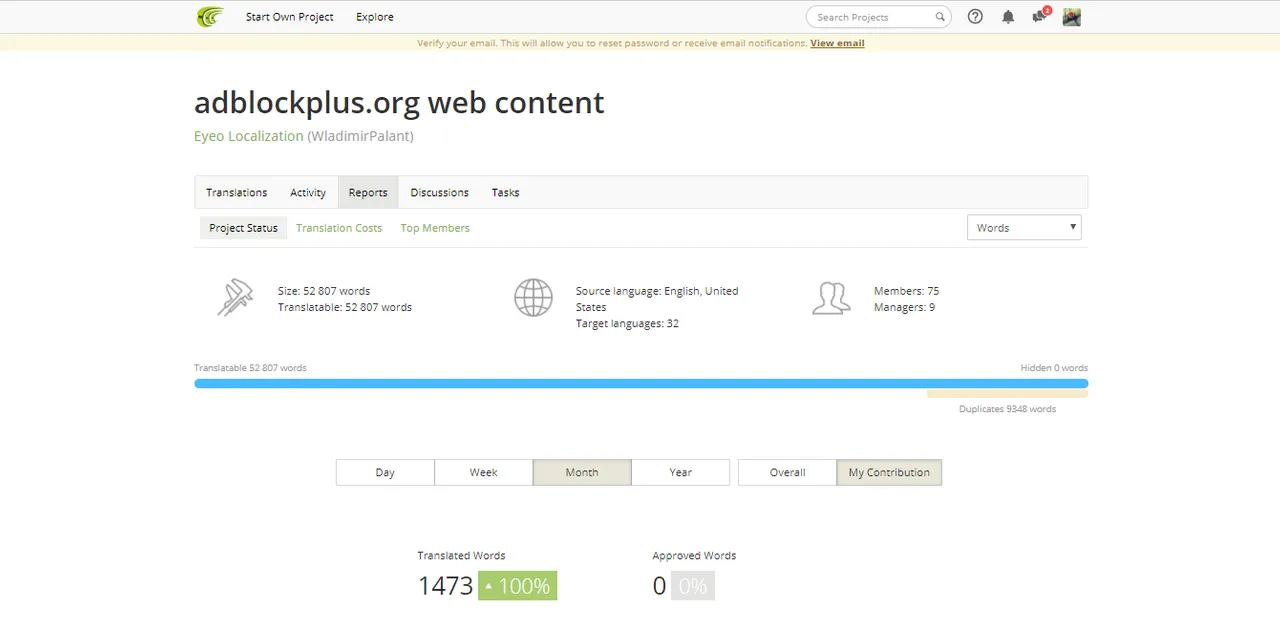Click the Translated Words label
This screenshot has width=1280, height=635.
[461, 555]
